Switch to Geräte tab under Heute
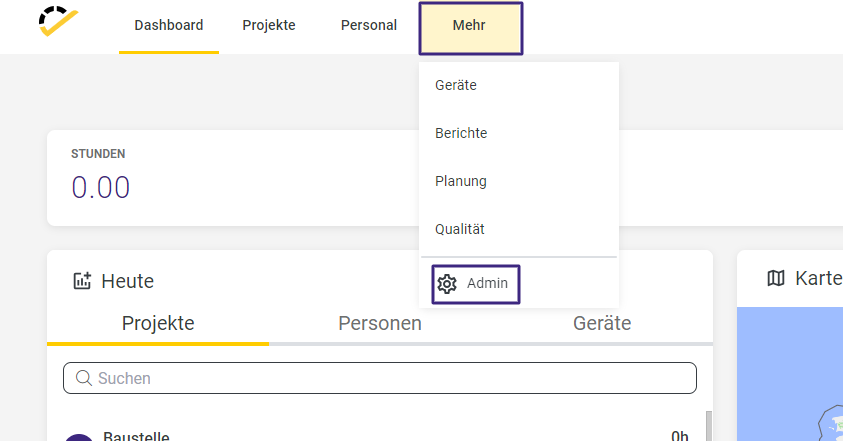 pyautogui.click(x=602, y=323)
